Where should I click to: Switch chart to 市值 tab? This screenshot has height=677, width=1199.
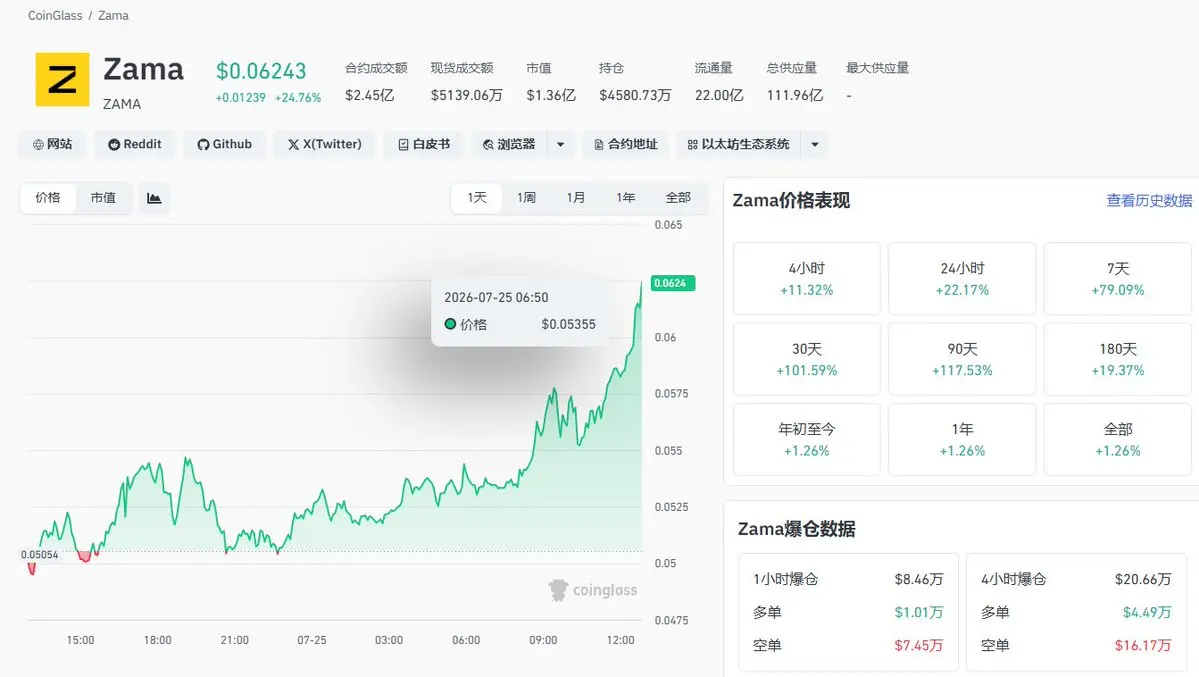103,198
